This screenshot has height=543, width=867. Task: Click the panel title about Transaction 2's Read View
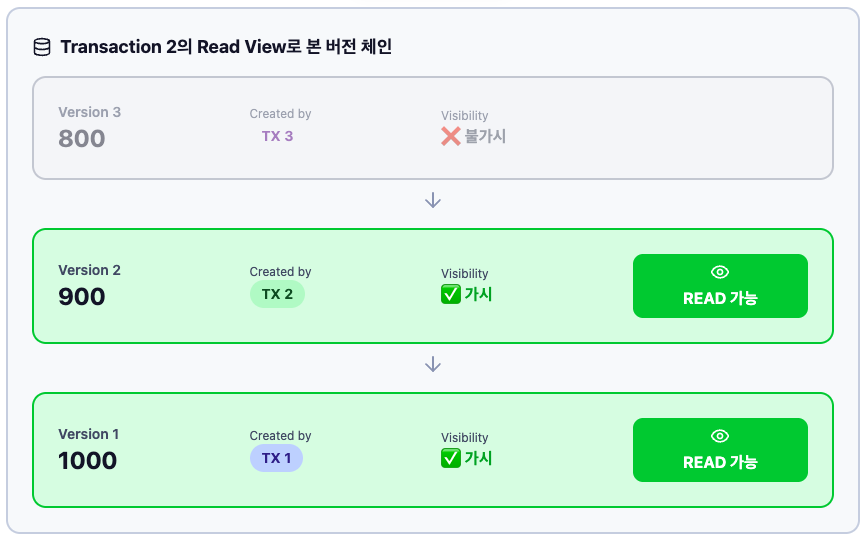pos(226,46)
